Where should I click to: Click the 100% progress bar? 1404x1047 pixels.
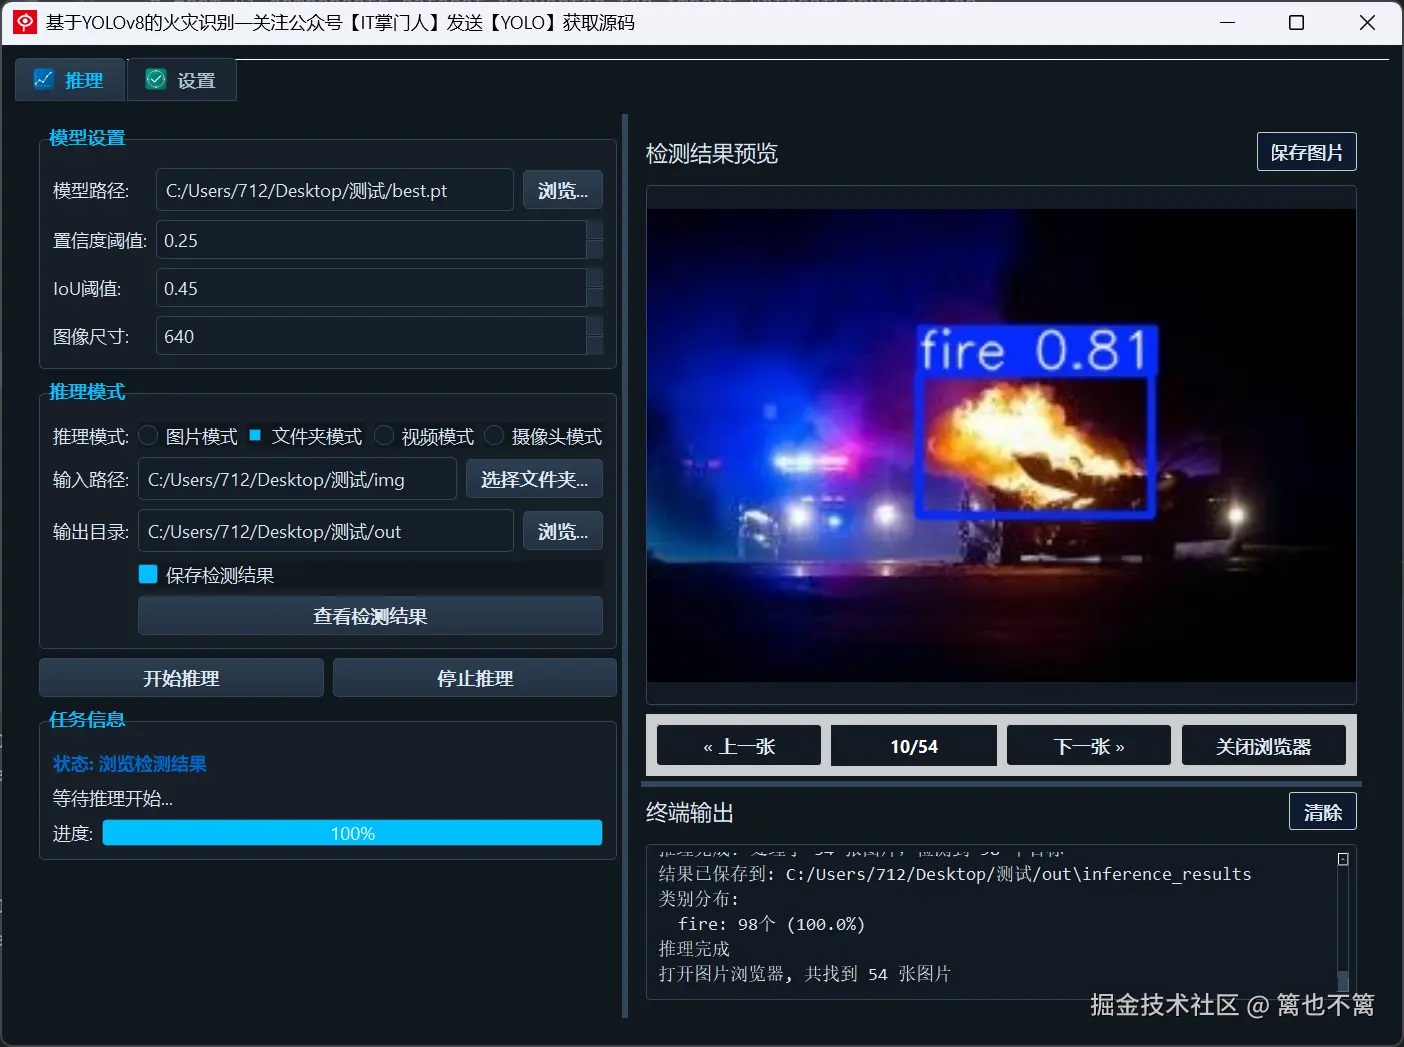click(x=351, y=832)
